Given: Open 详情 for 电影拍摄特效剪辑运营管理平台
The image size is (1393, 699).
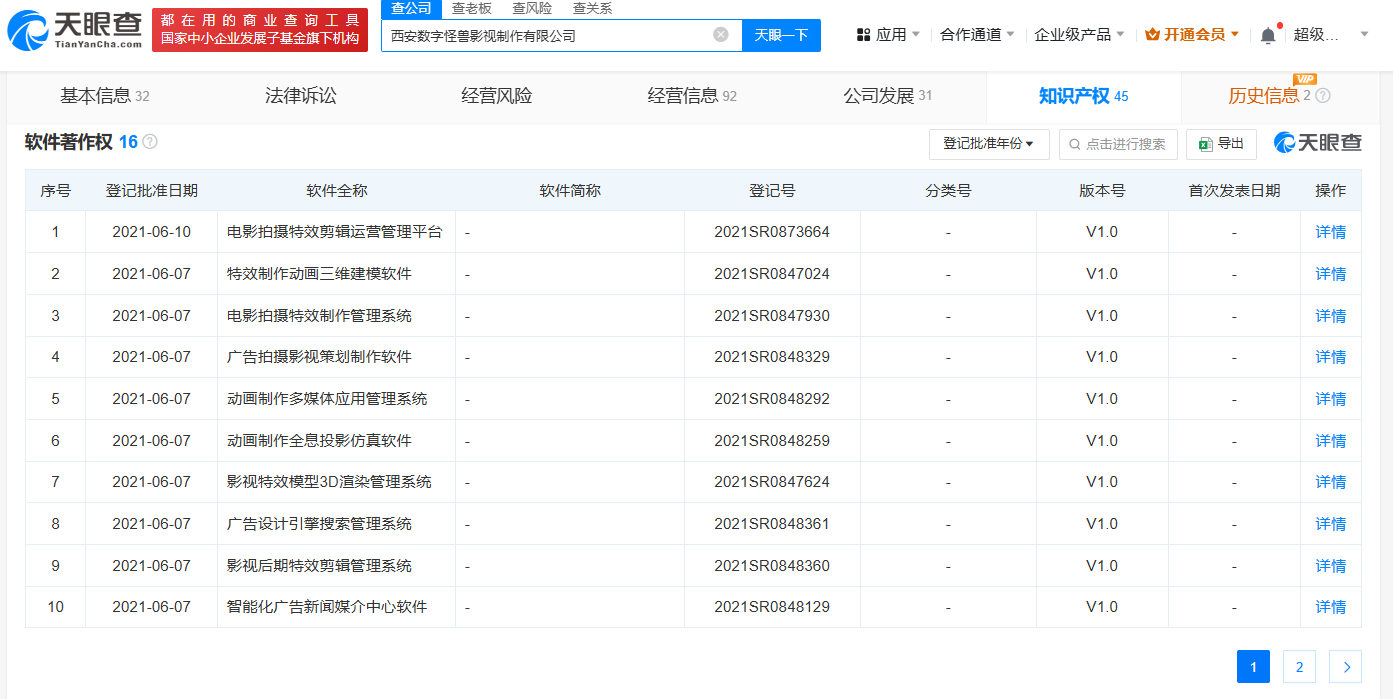Looking at the screenshot, I should (x=1330, y=232).
